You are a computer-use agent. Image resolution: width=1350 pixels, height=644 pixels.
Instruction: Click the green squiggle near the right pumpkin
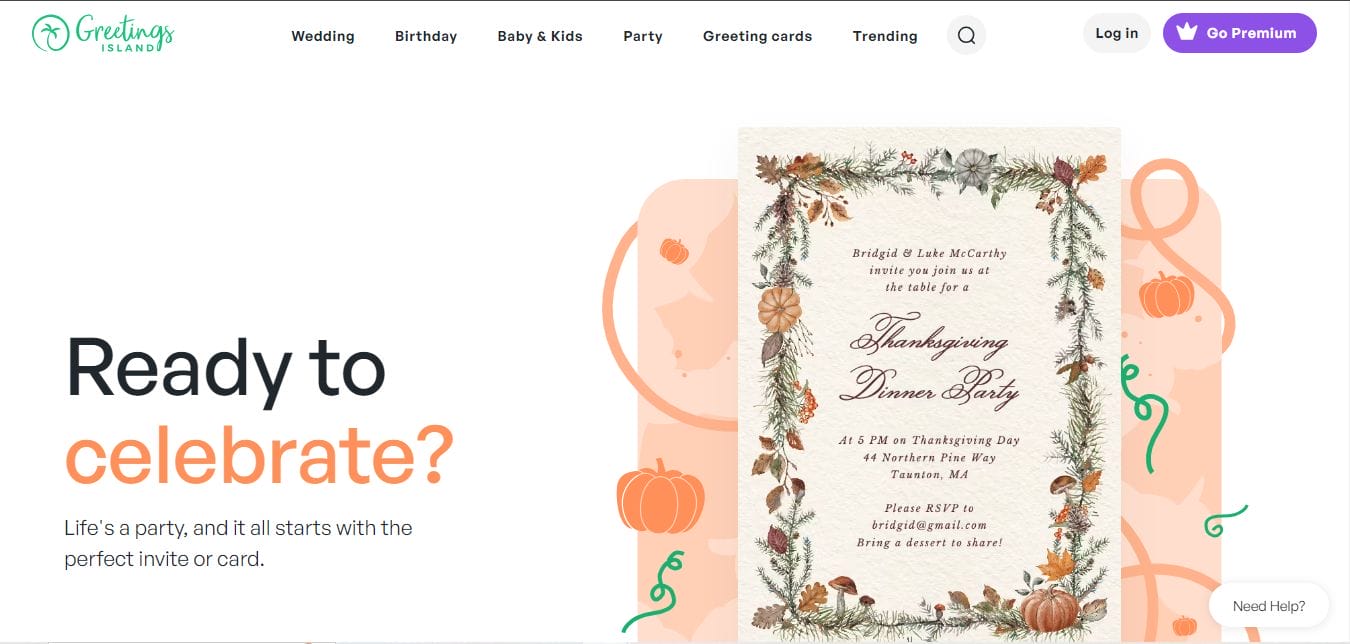(1143, 412)
